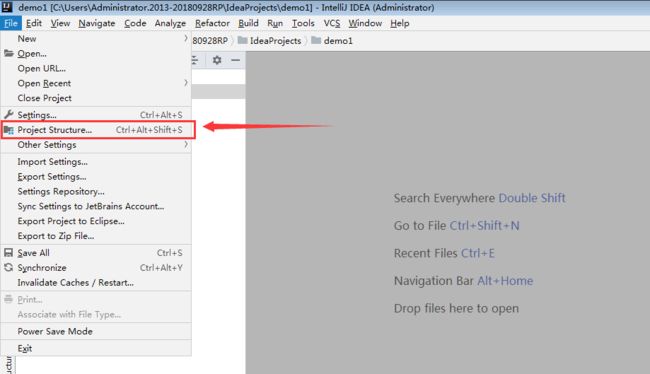Open project panel gear settings icon
This screenshot has height=374, width=650.
(217, 60)
